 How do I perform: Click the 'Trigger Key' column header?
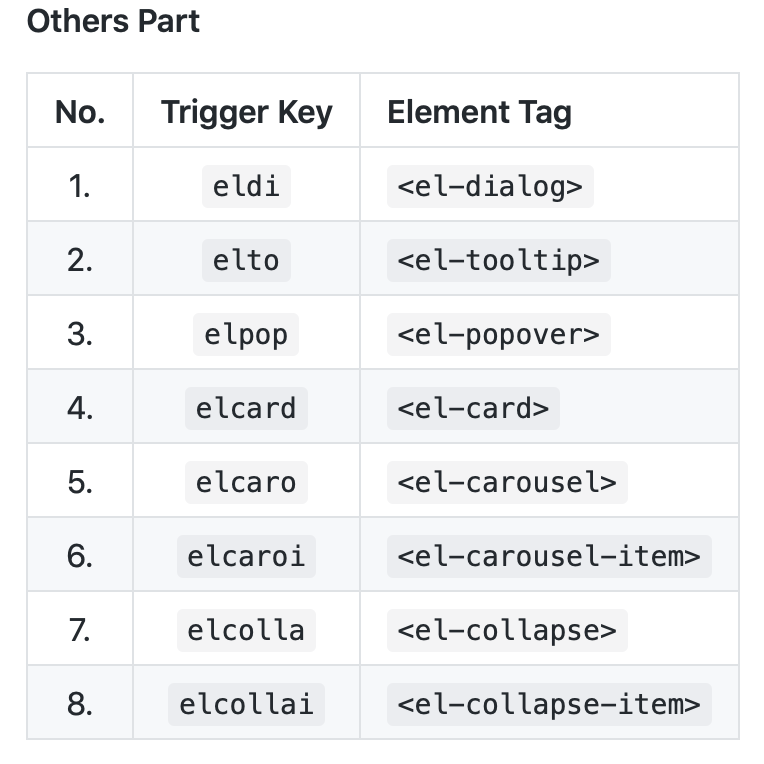click(247, 112)
